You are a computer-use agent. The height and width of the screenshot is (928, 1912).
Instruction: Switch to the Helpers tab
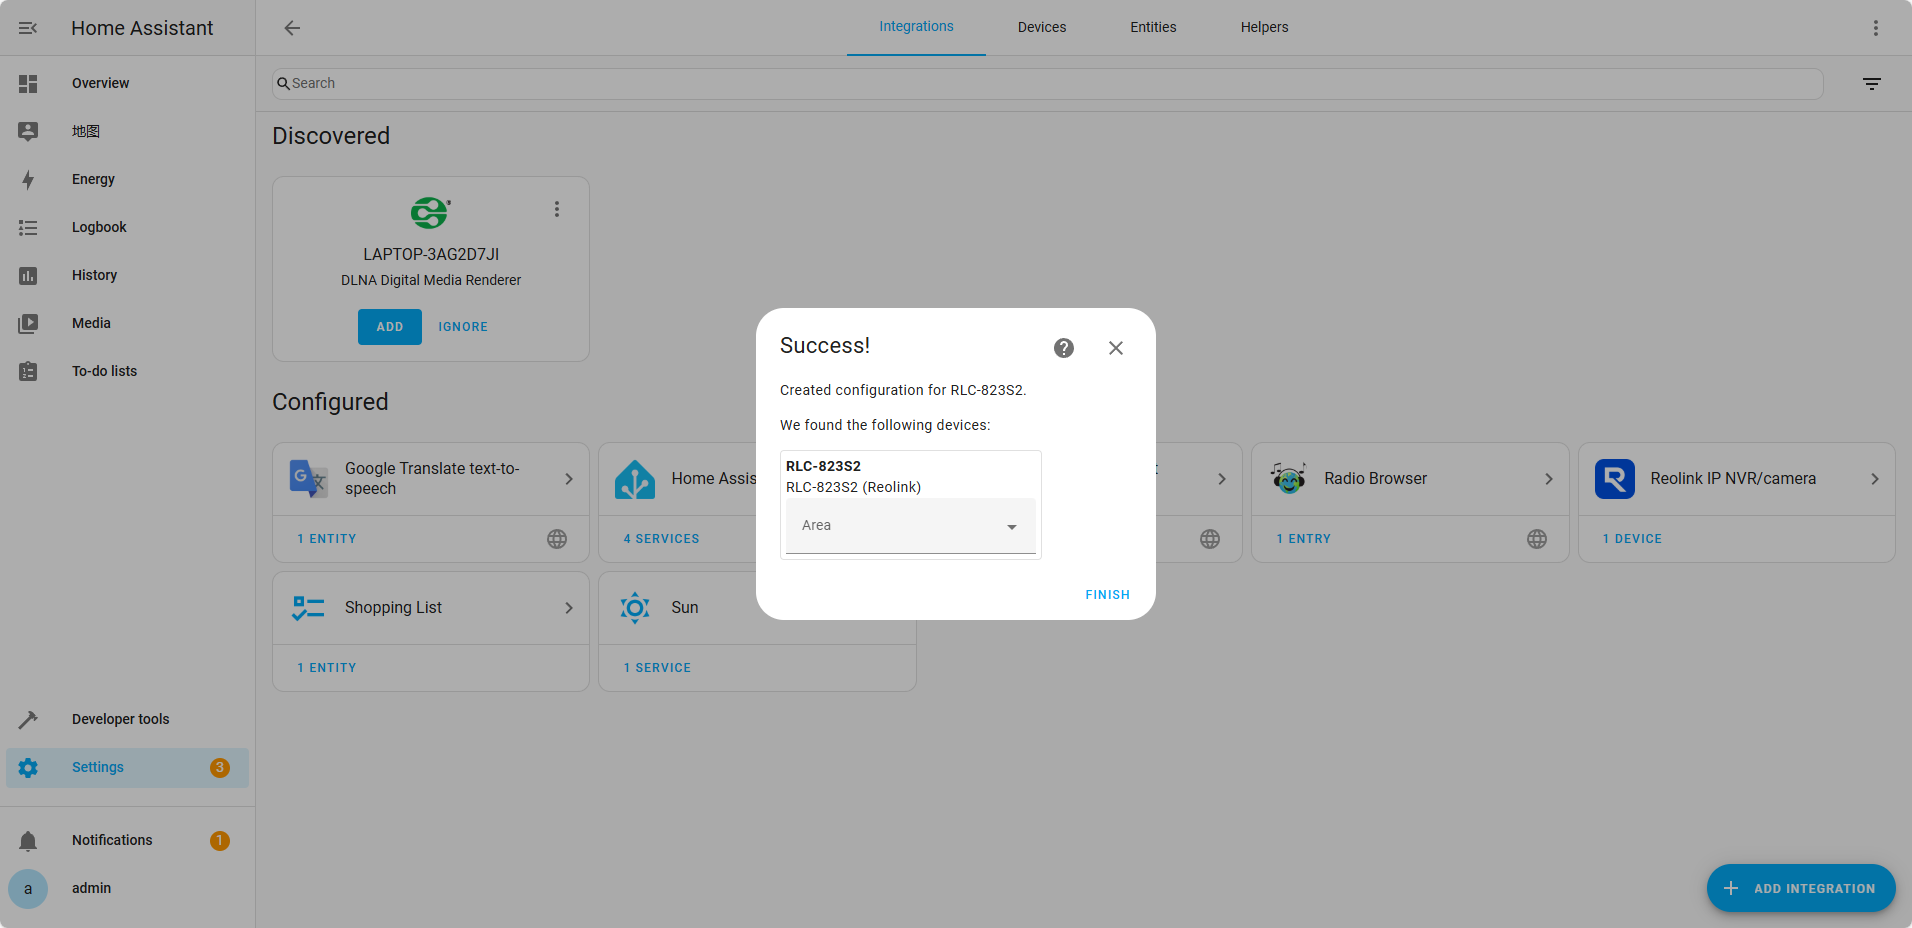(1264, 27)
